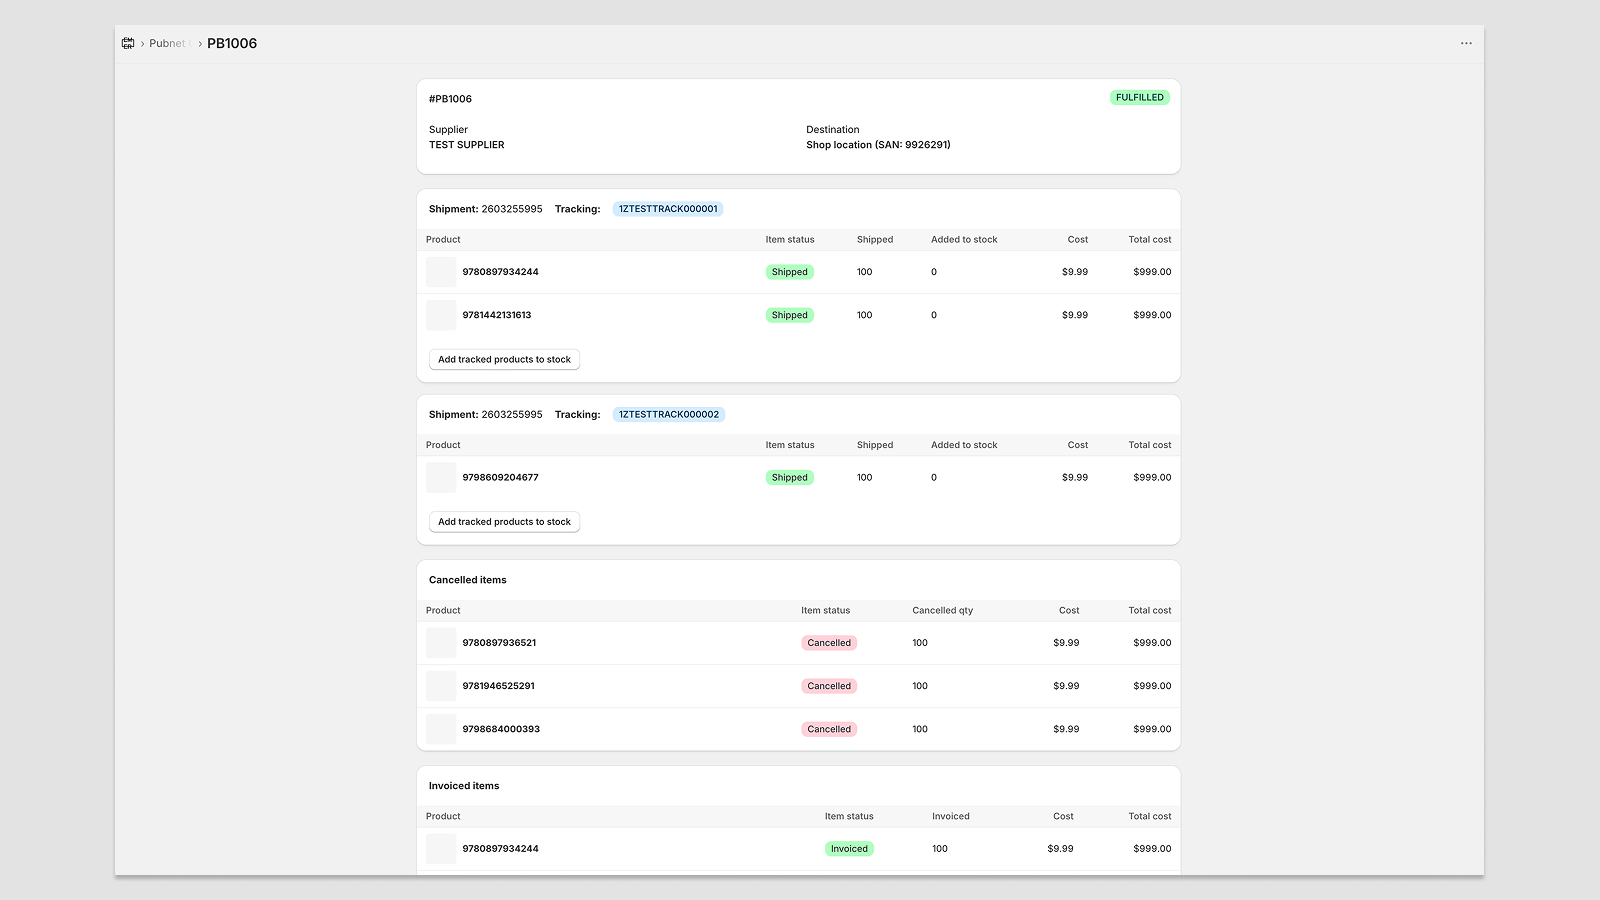The width and height of the screenshot is (1600, 900).
Task: Click thumbnail of cancelled product 9798684000393
Action: click(x=441, y=729)
